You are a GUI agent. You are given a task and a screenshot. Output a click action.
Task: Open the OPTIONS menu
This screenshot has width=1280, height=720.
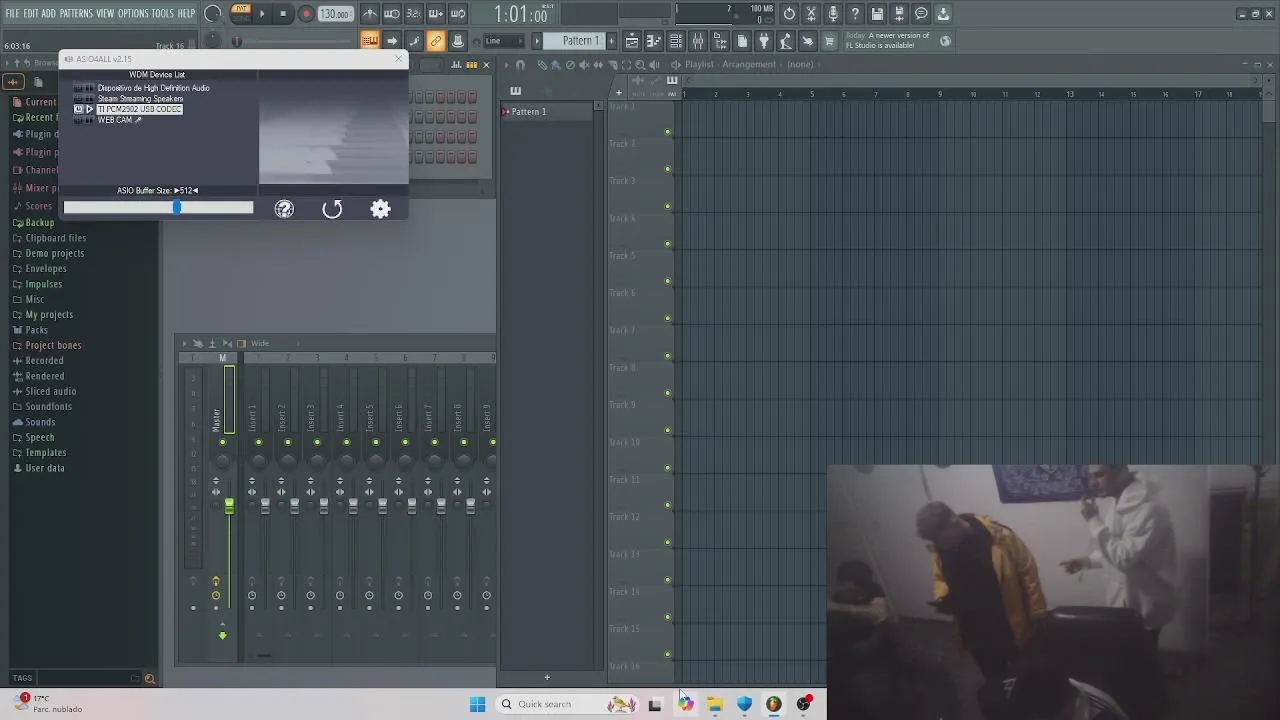pyautogui.click(x=133, y=13)
